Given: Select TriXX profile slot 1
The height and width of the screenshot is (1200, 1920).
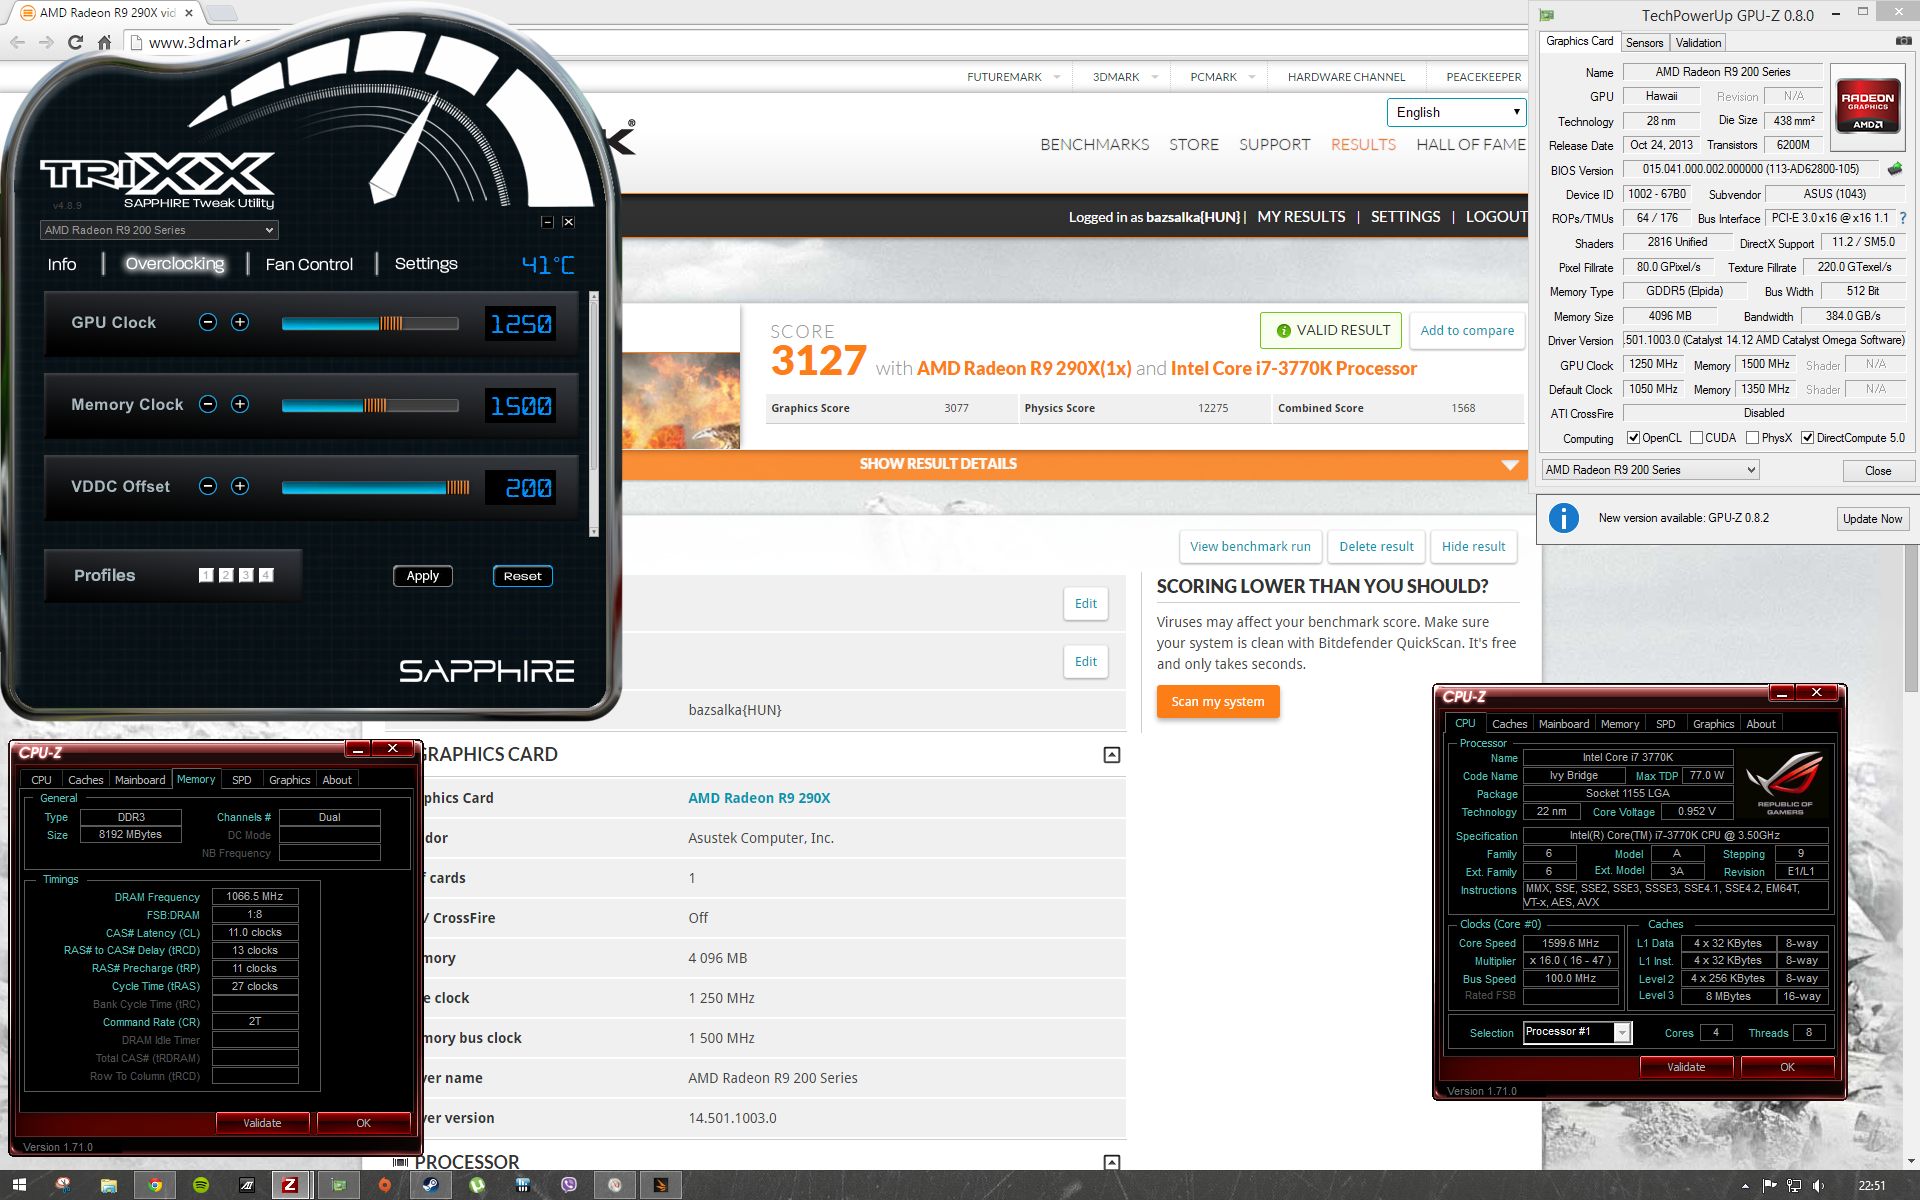Looking at the screenshot, I should 206,575.
